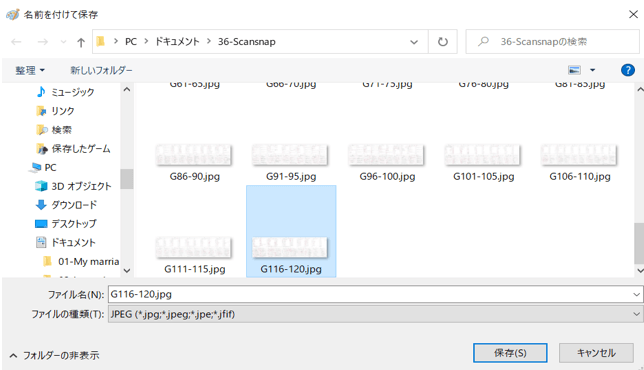Viewport: 644px width, 370px height.
Task: Select ミュージック in the navigation pane
Action: (73, 92)
